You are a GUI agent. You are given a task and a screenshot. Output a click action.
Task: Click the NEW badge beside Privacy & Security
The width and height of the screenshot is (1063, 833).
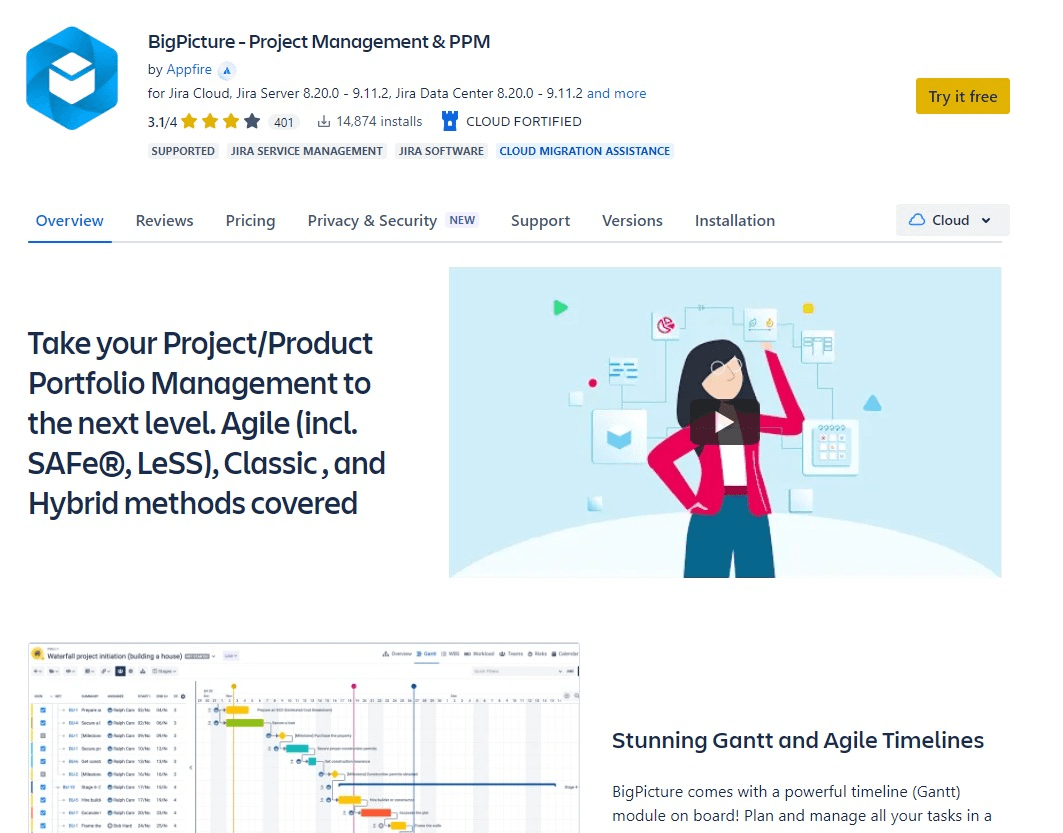pyautogui.click(x=462, y=220)
